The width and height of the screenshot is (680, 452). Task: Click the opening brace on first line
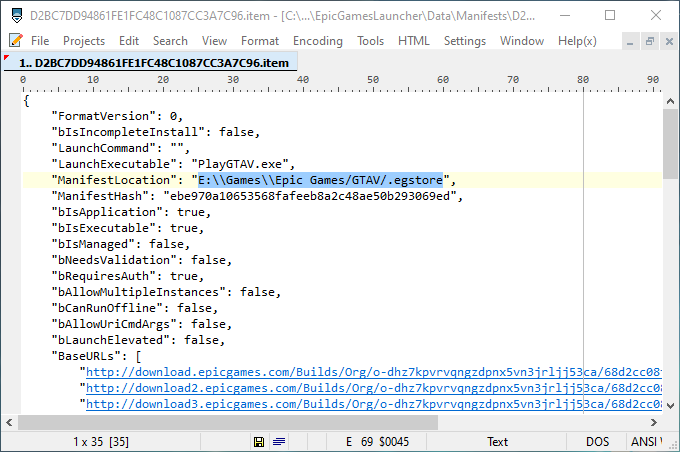[x=26, y=101]
